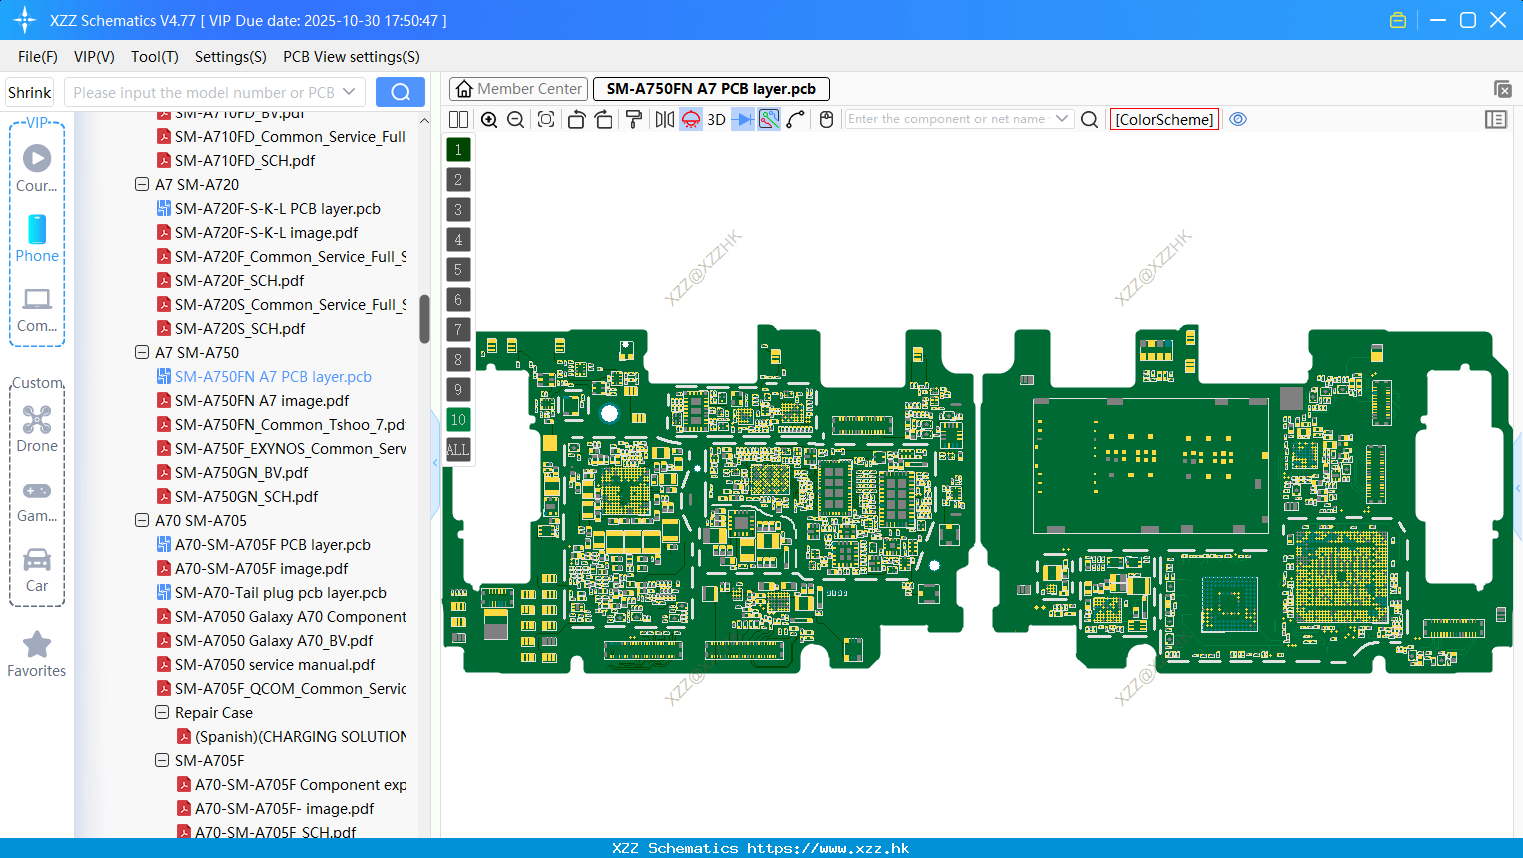Show PCB layer 10
Screen dimensions: 1523x858
click(x=458, y=420)
